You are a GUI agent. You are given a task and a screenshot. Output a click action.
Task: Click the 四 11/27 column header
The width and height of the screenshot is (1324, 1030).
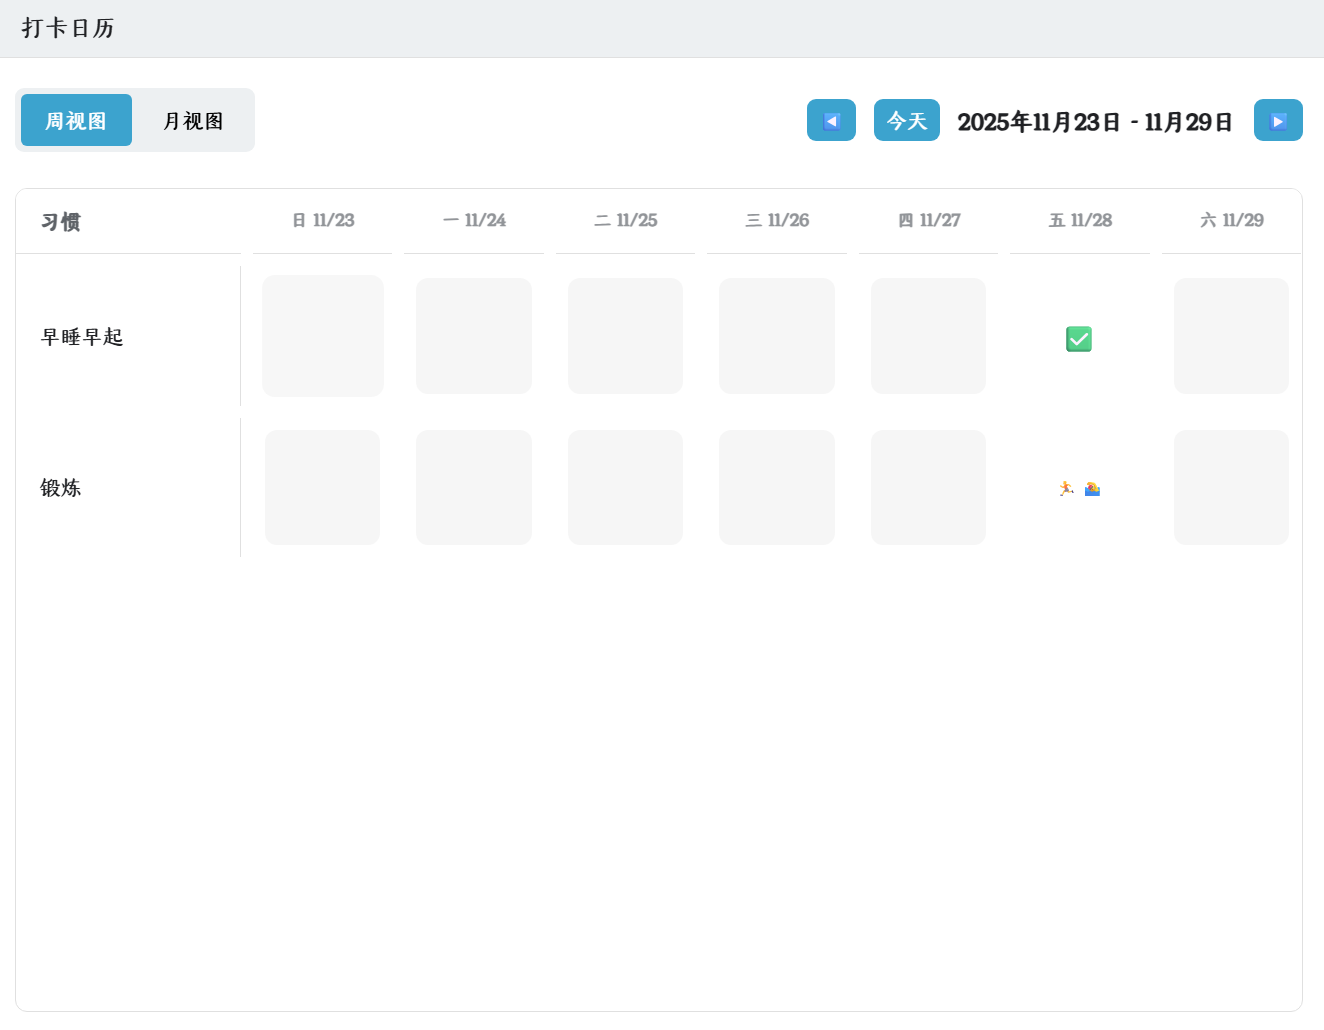(929, 220)
